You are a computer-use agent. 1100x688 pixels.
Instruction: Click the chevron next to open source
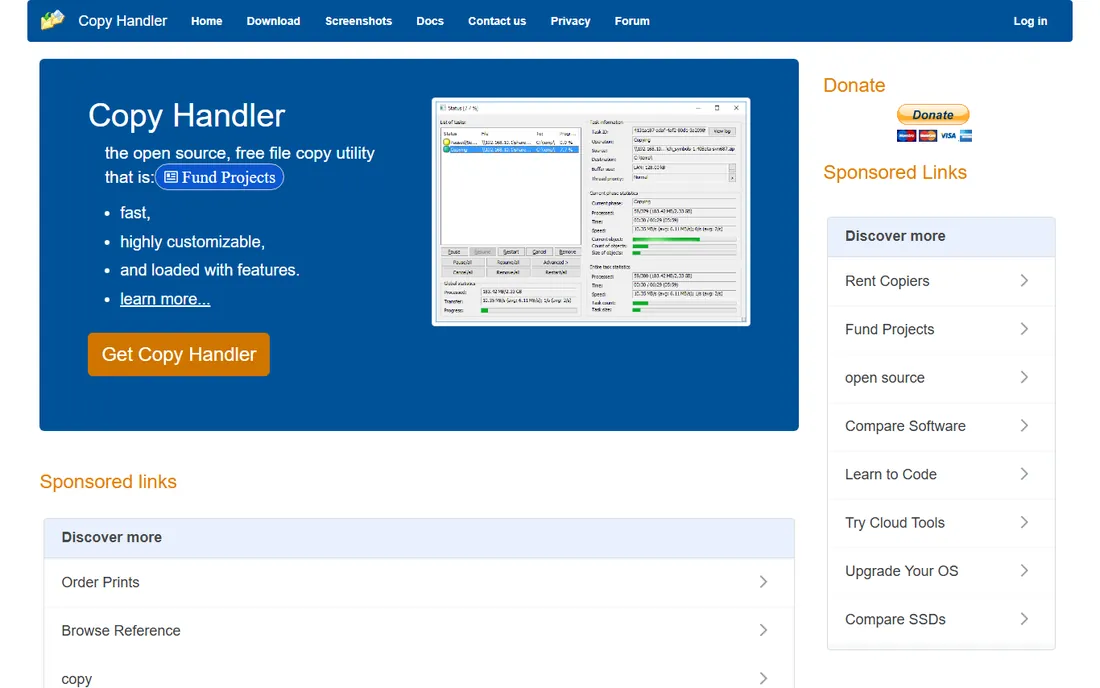tap(1024, 377)
